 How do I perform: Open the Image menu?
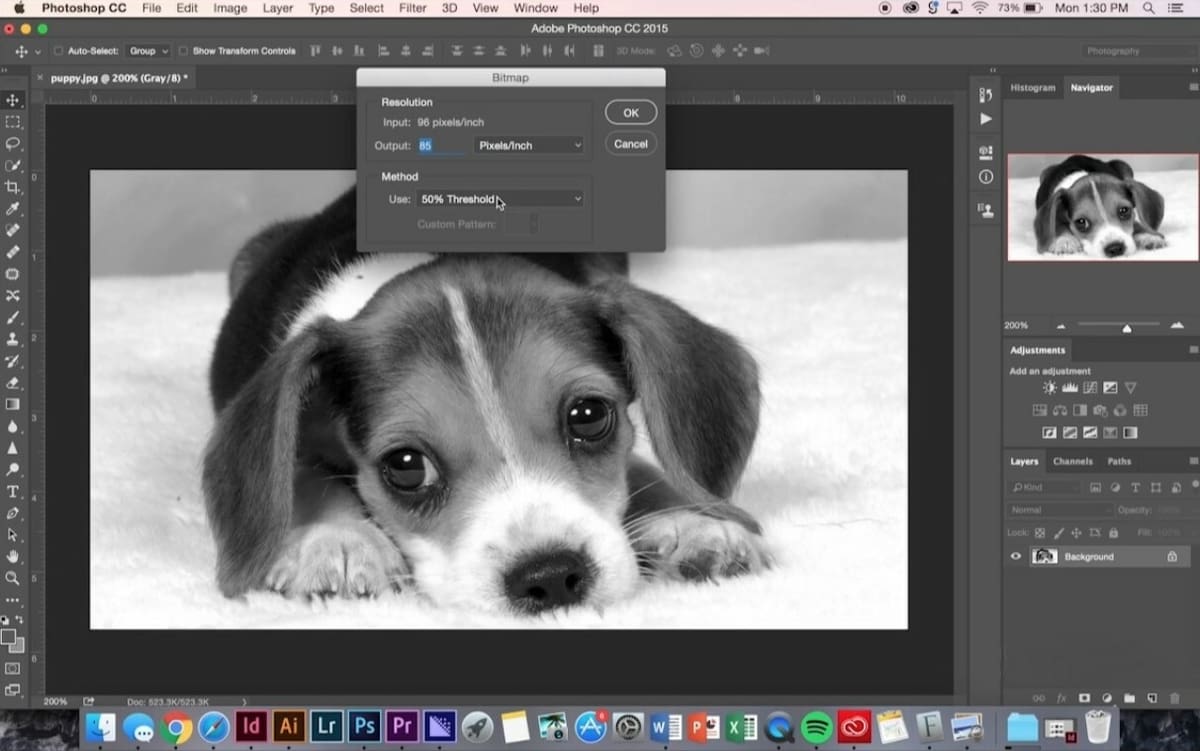point(230,8)
